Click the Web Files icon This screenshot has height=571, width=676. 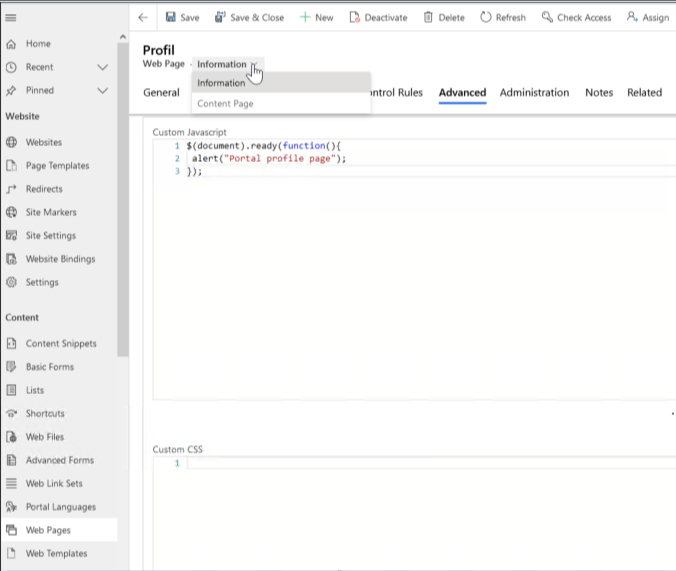click(x=11, y=437)
